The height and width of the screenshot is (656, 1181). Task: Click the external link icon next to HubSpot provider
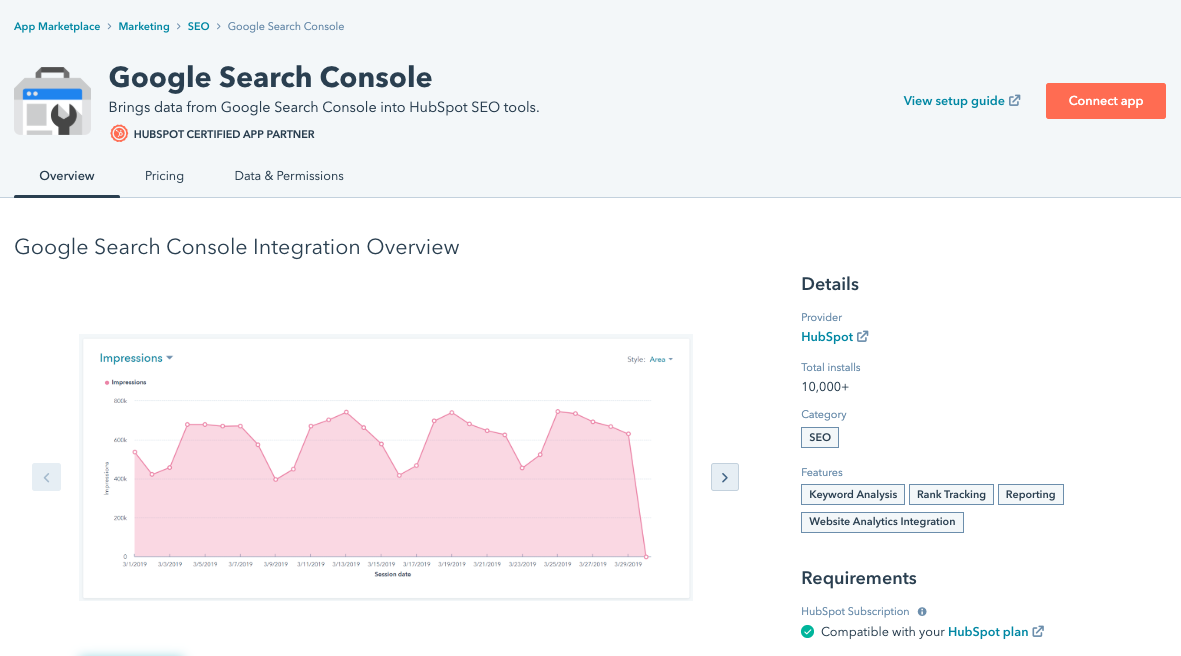pos(862,337)
